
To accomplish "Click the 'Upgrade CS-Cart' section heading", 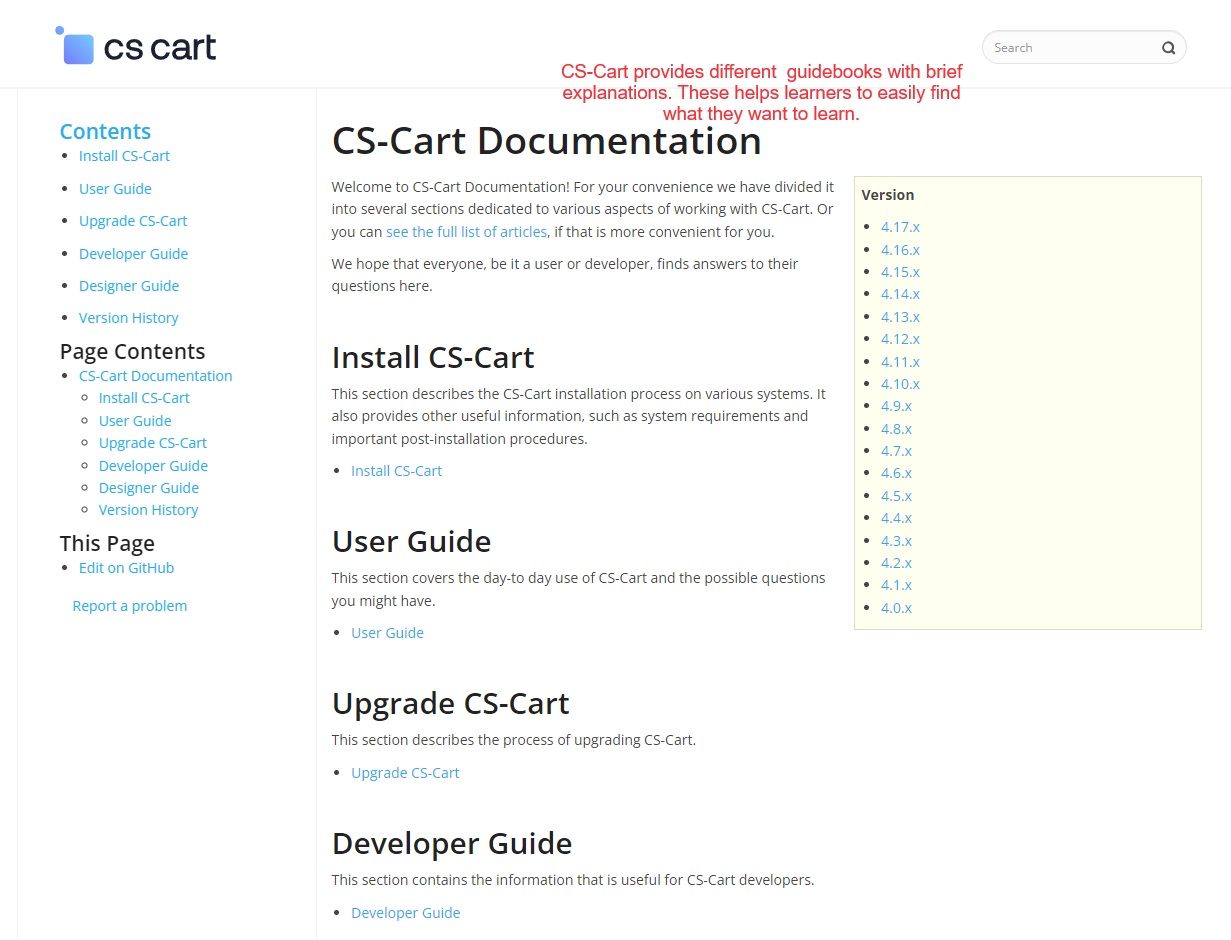I will click(450, 704).
